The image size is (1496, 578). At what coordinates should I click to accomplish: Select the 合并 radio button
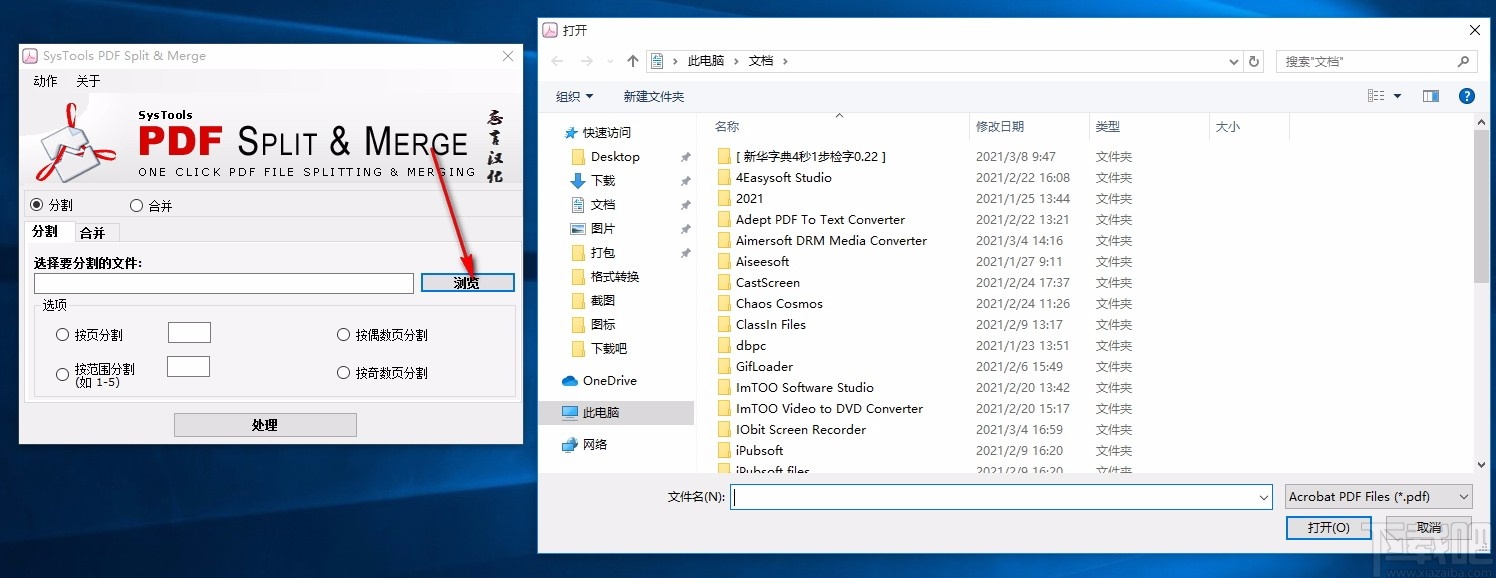pyautogui.click(x=136, y=205)
